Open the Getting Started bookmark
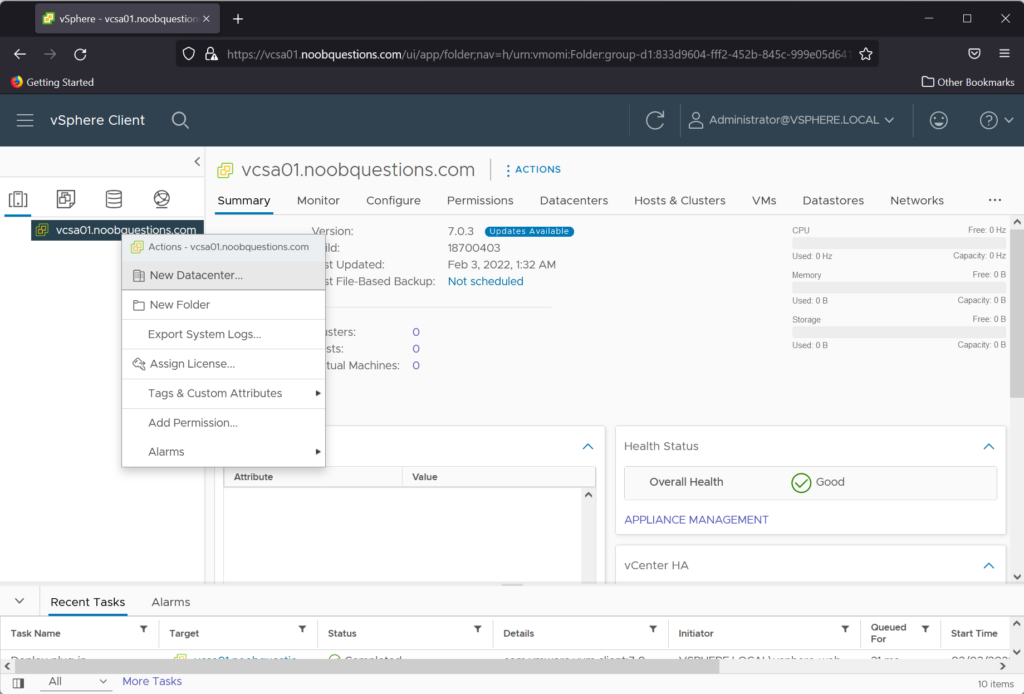 pos(52,82)
